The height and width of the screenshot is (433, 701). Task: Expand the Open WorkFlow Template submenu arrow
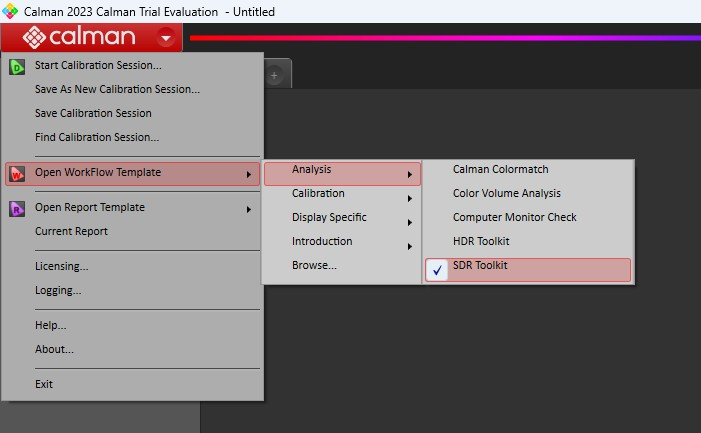click(249, 174)
